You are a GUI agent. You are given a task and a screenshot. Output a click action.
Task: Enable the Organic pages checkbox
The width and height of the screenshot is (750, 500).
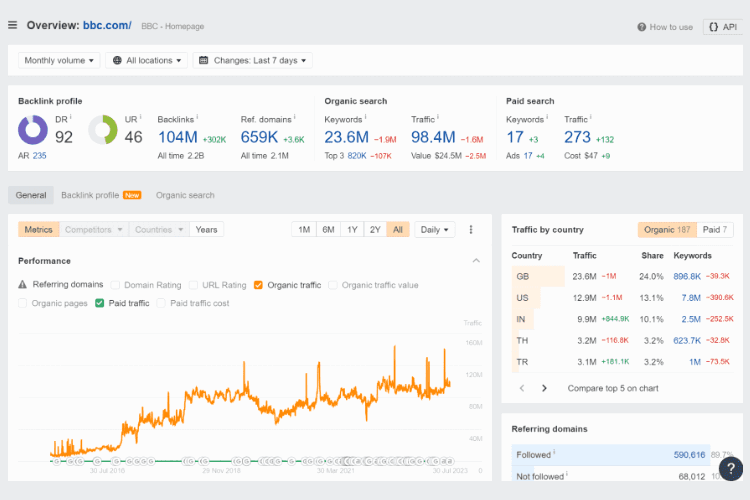[x=22, y=303]
